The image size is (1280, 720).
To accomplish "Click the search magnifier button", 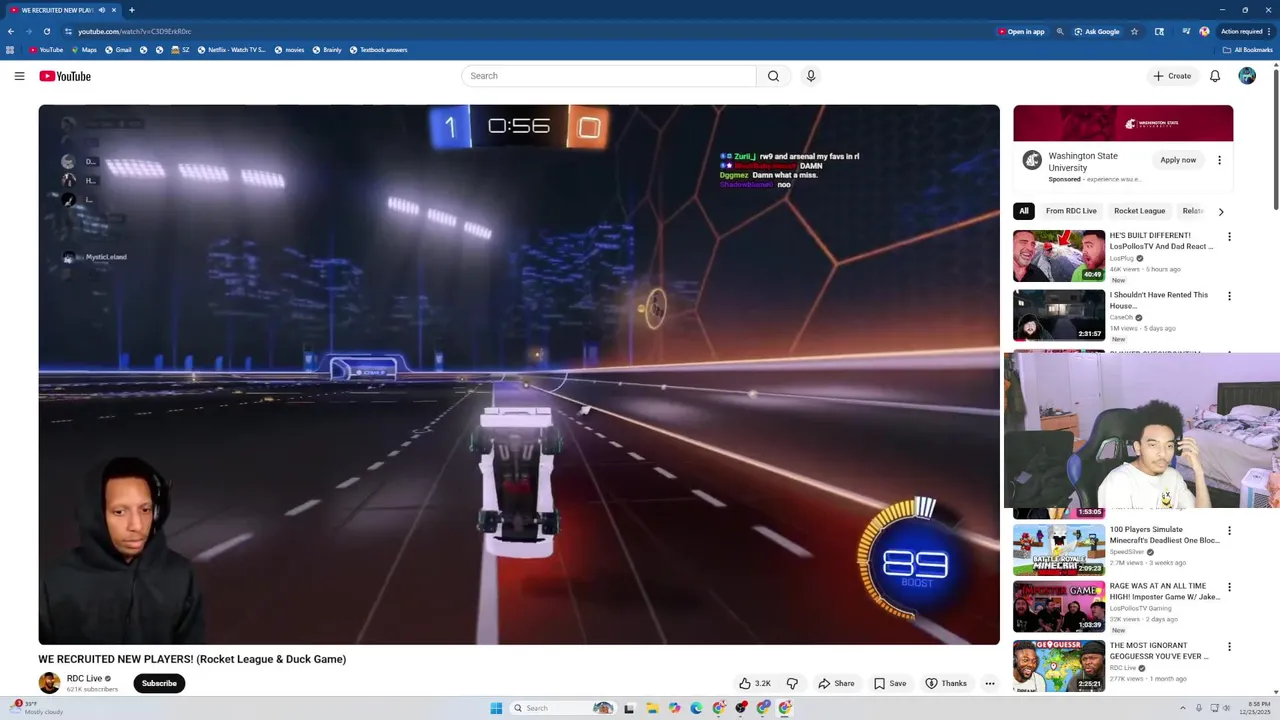I will (773, 76).
